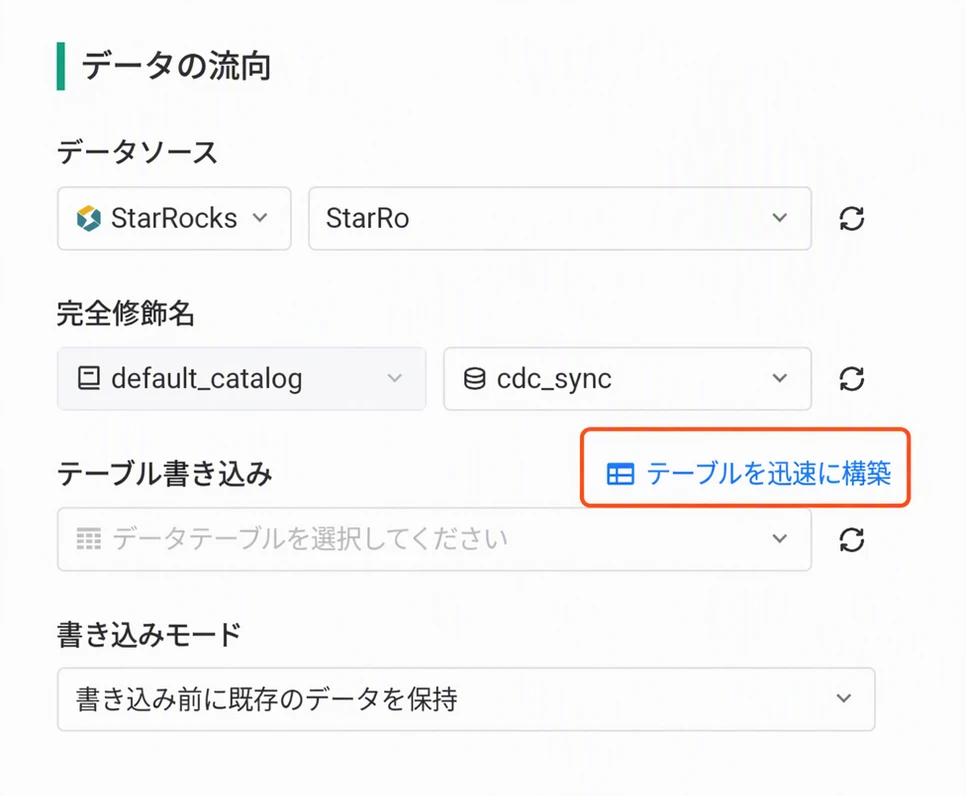Open the cdc_sync database dropdown
966x796 pixels.
[x=627, y=379]
